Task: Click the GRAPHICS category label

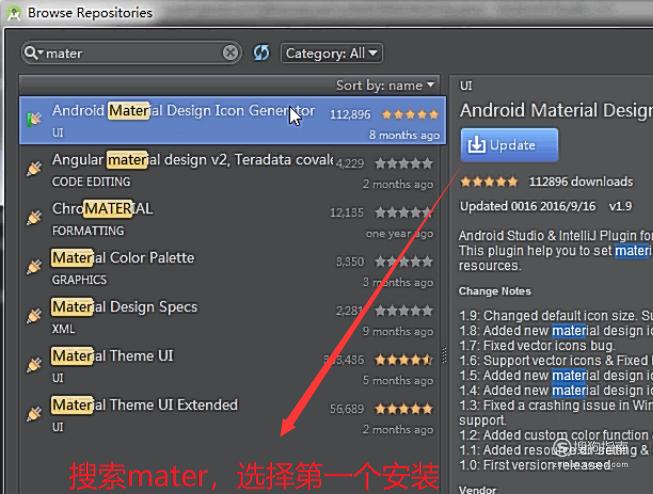Action: pos(79,280)
